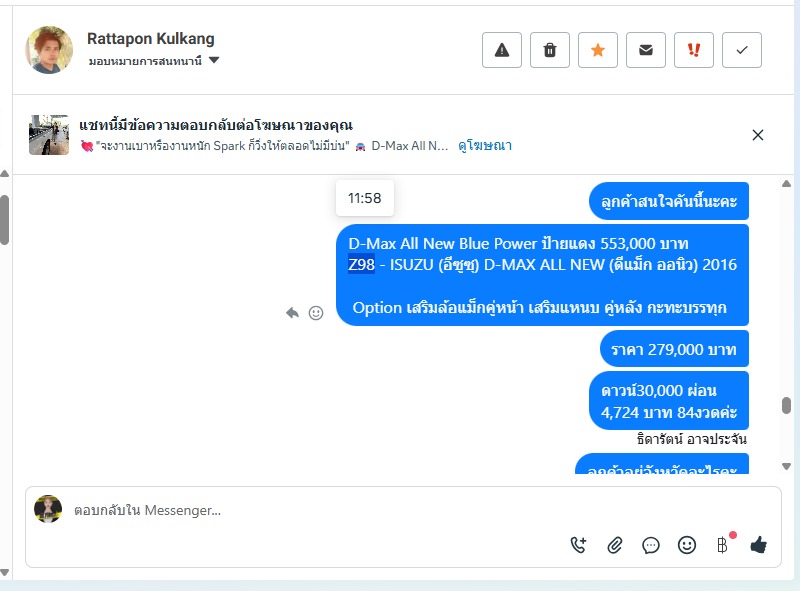Delete conversation using trash icon
This screenshot has width=800, height=591.
[x=549, y=50]
